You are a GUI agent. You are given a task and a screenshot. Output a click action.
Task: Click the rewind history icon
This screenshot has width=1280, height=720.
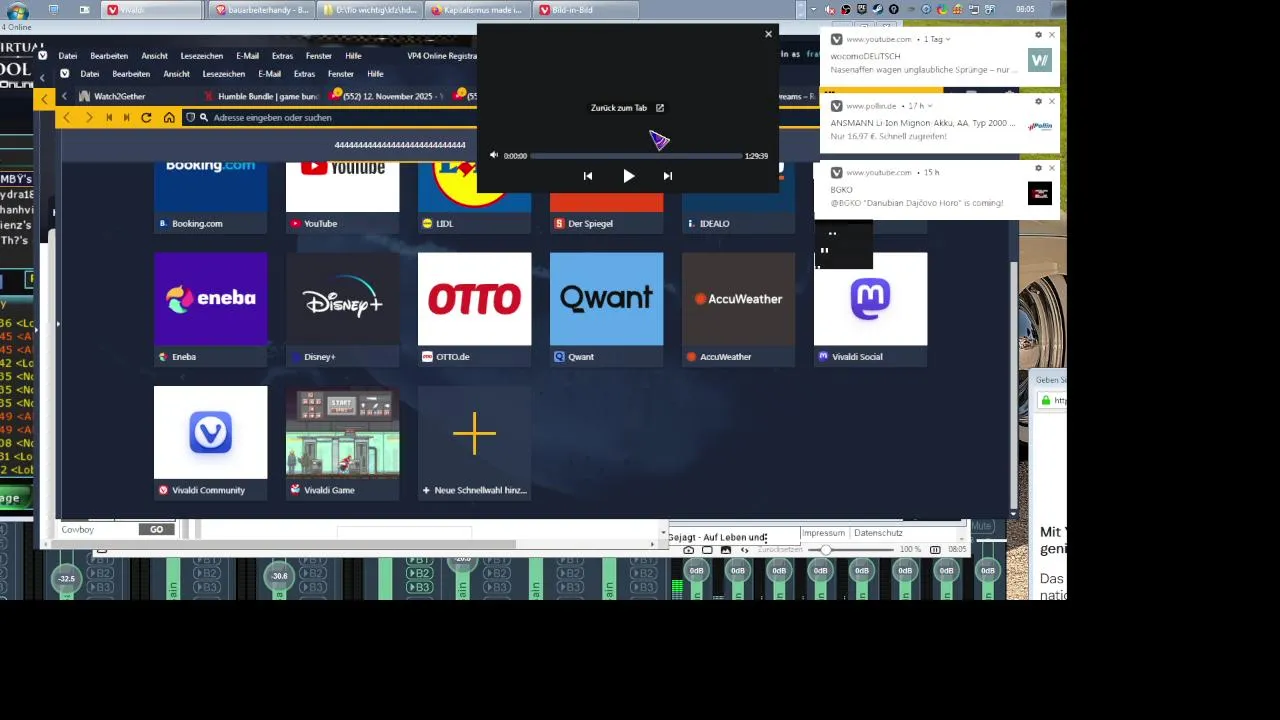coord(109,117)
